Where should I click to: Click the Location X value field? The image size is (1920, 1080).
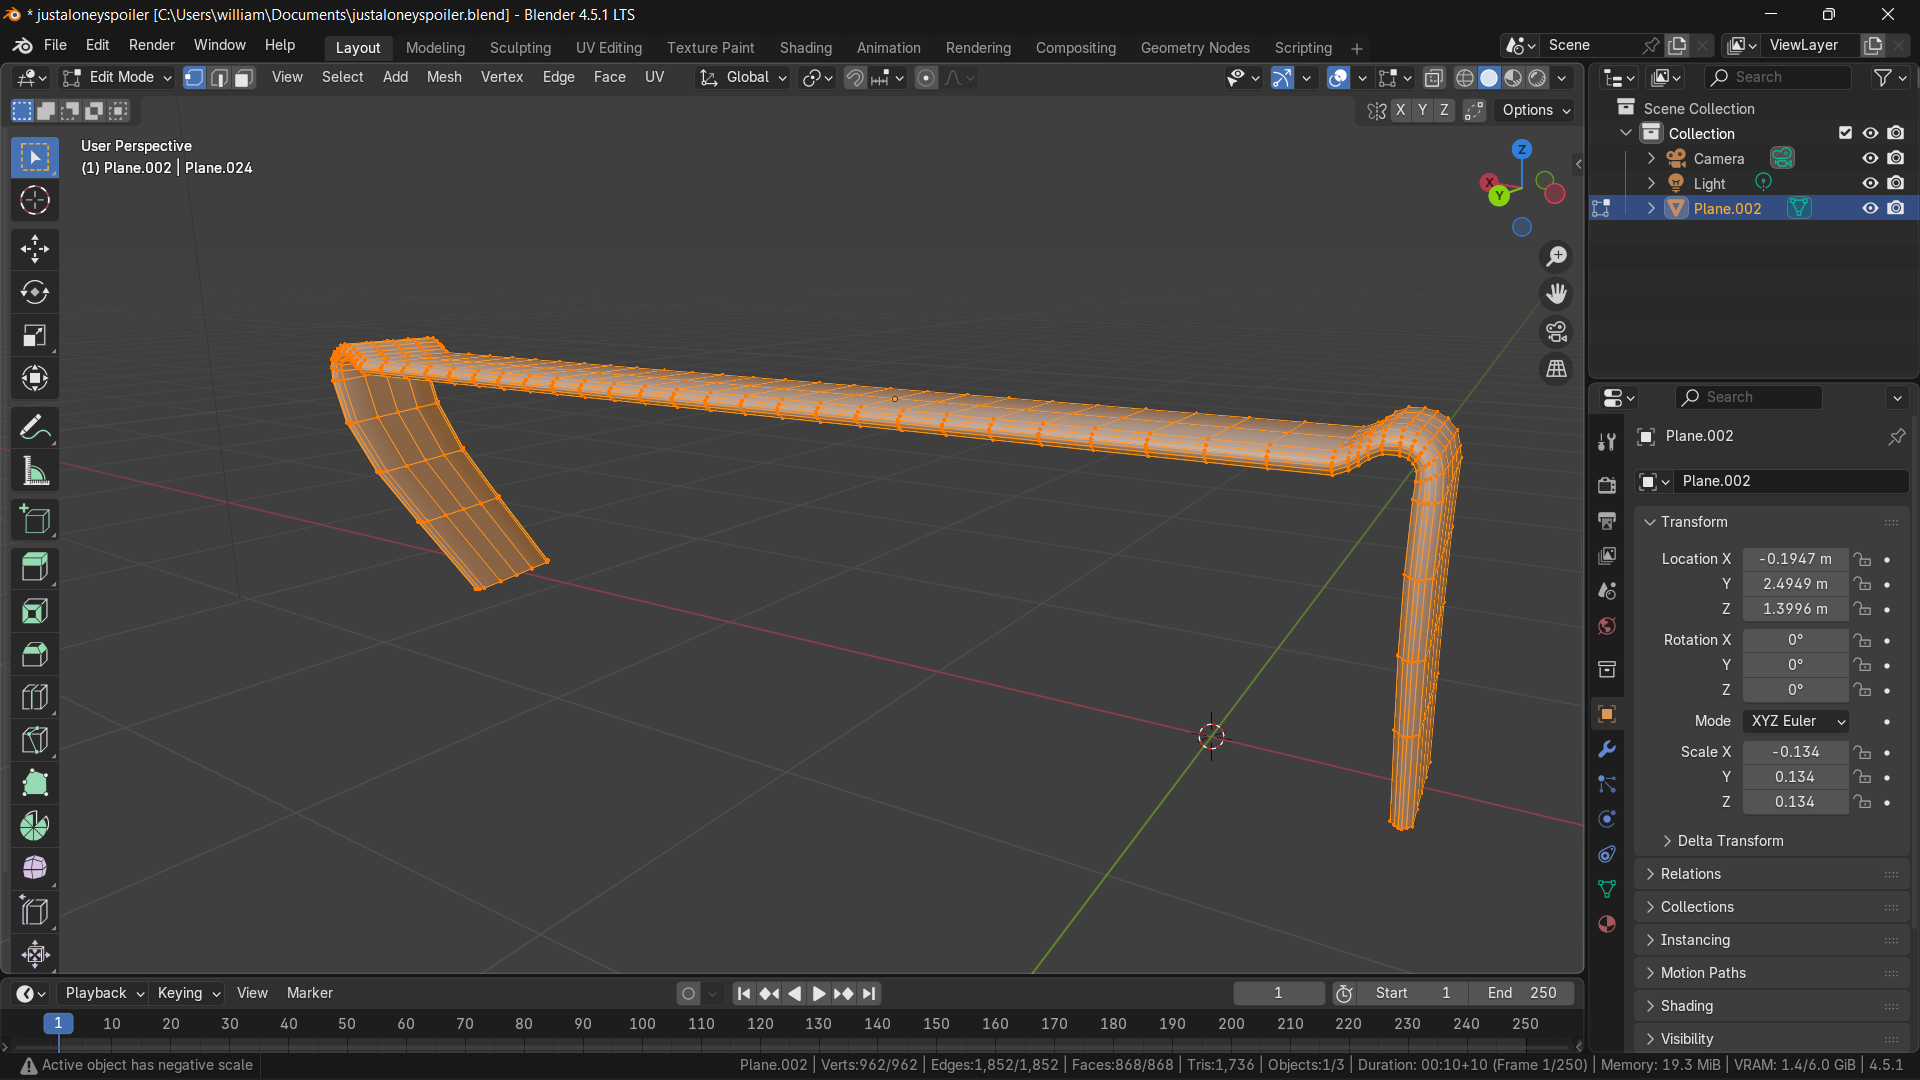[x=1796, y=559]
